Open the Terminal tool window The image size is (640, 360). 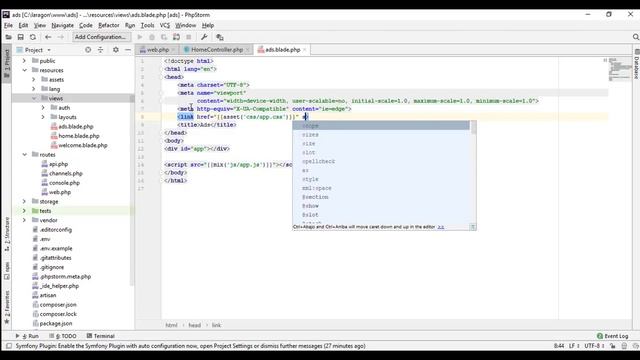click(100, 336)
